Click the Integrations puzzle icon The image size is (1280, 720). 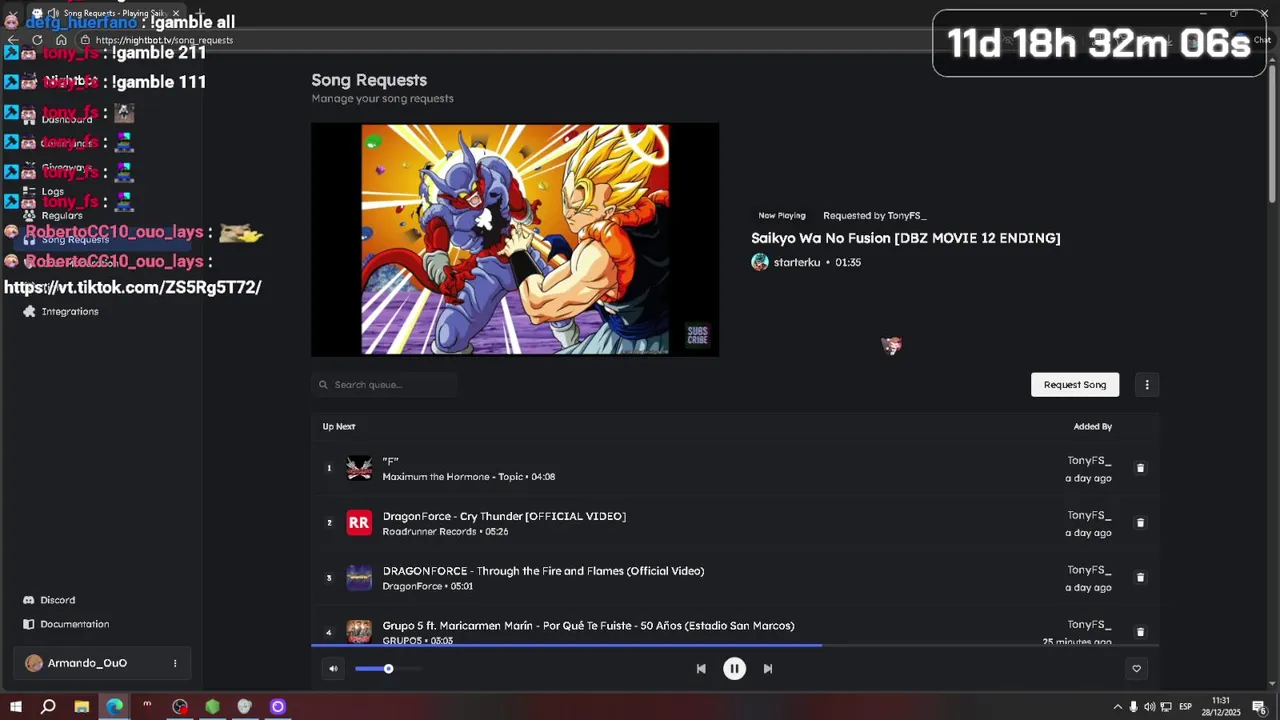point(29,312)
